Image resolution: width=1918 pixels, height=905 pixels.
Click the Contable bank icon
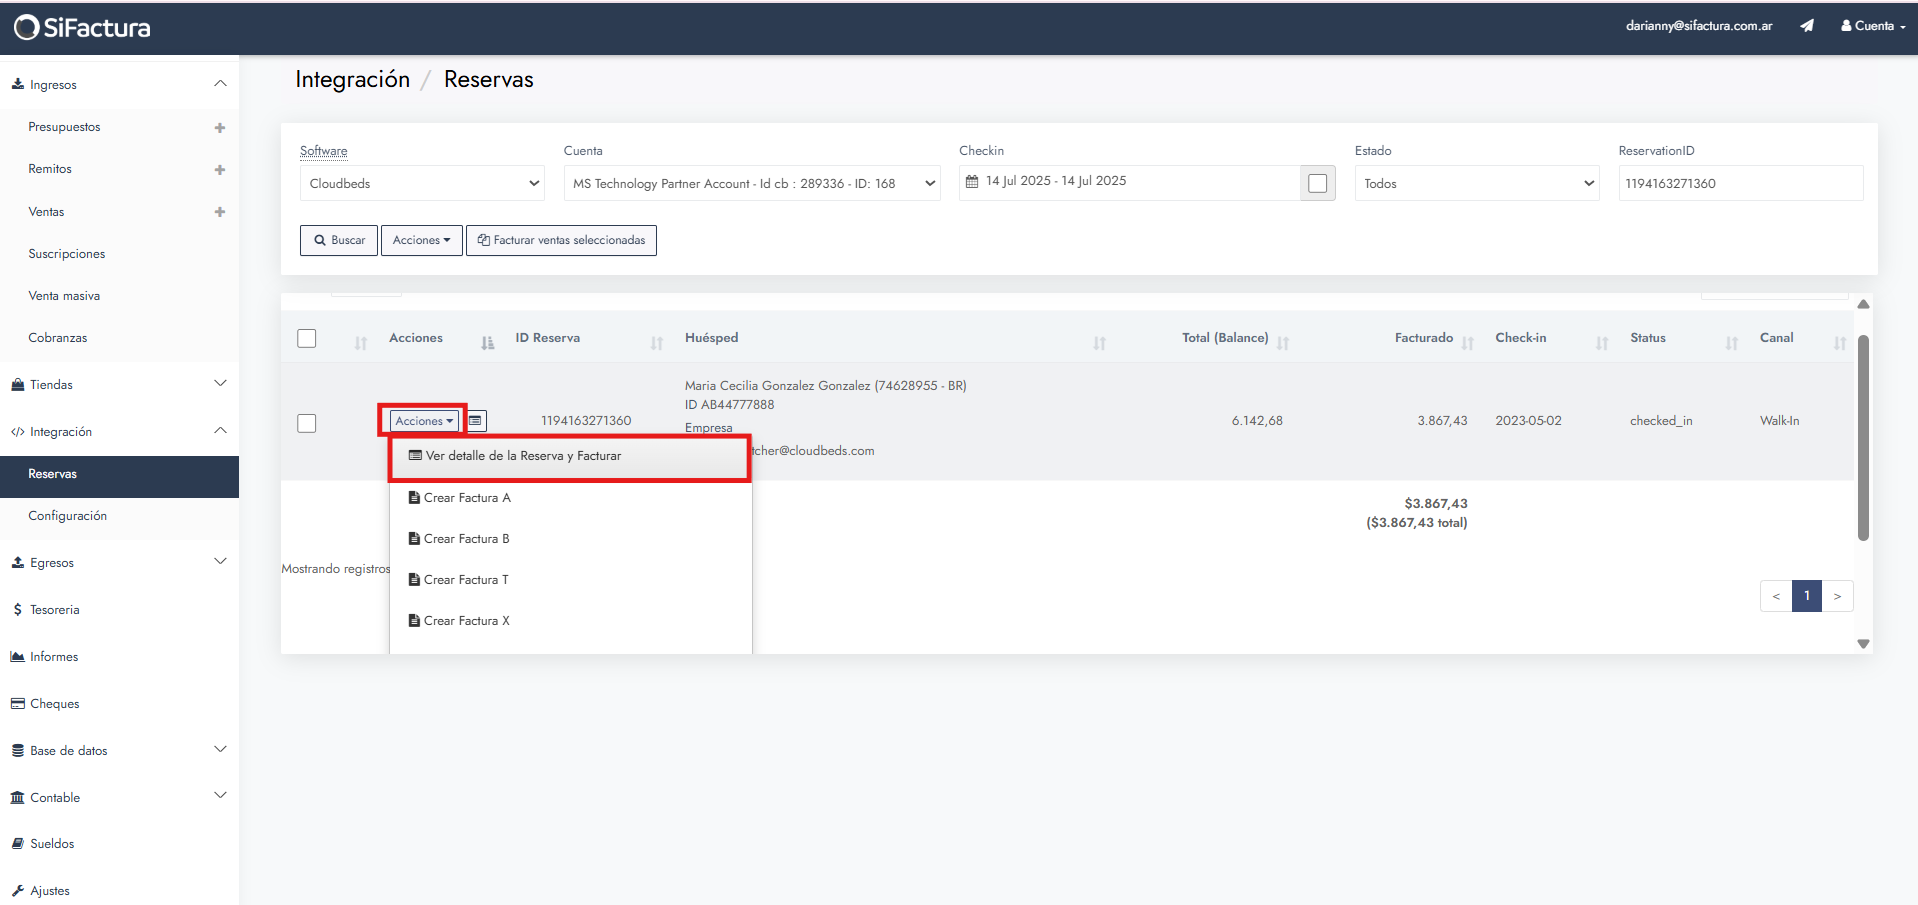point(18,797)
